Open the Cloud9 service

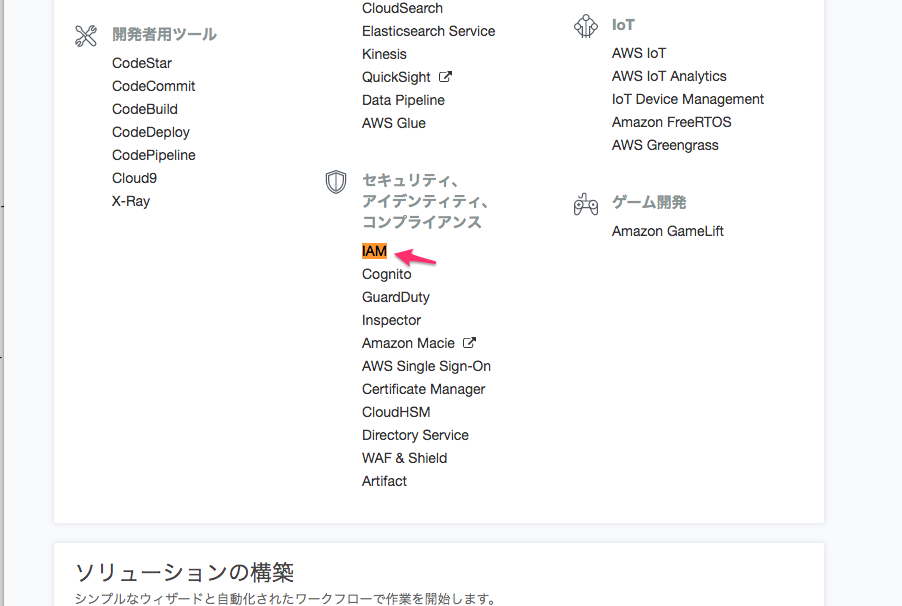click(x=134, y=178)
